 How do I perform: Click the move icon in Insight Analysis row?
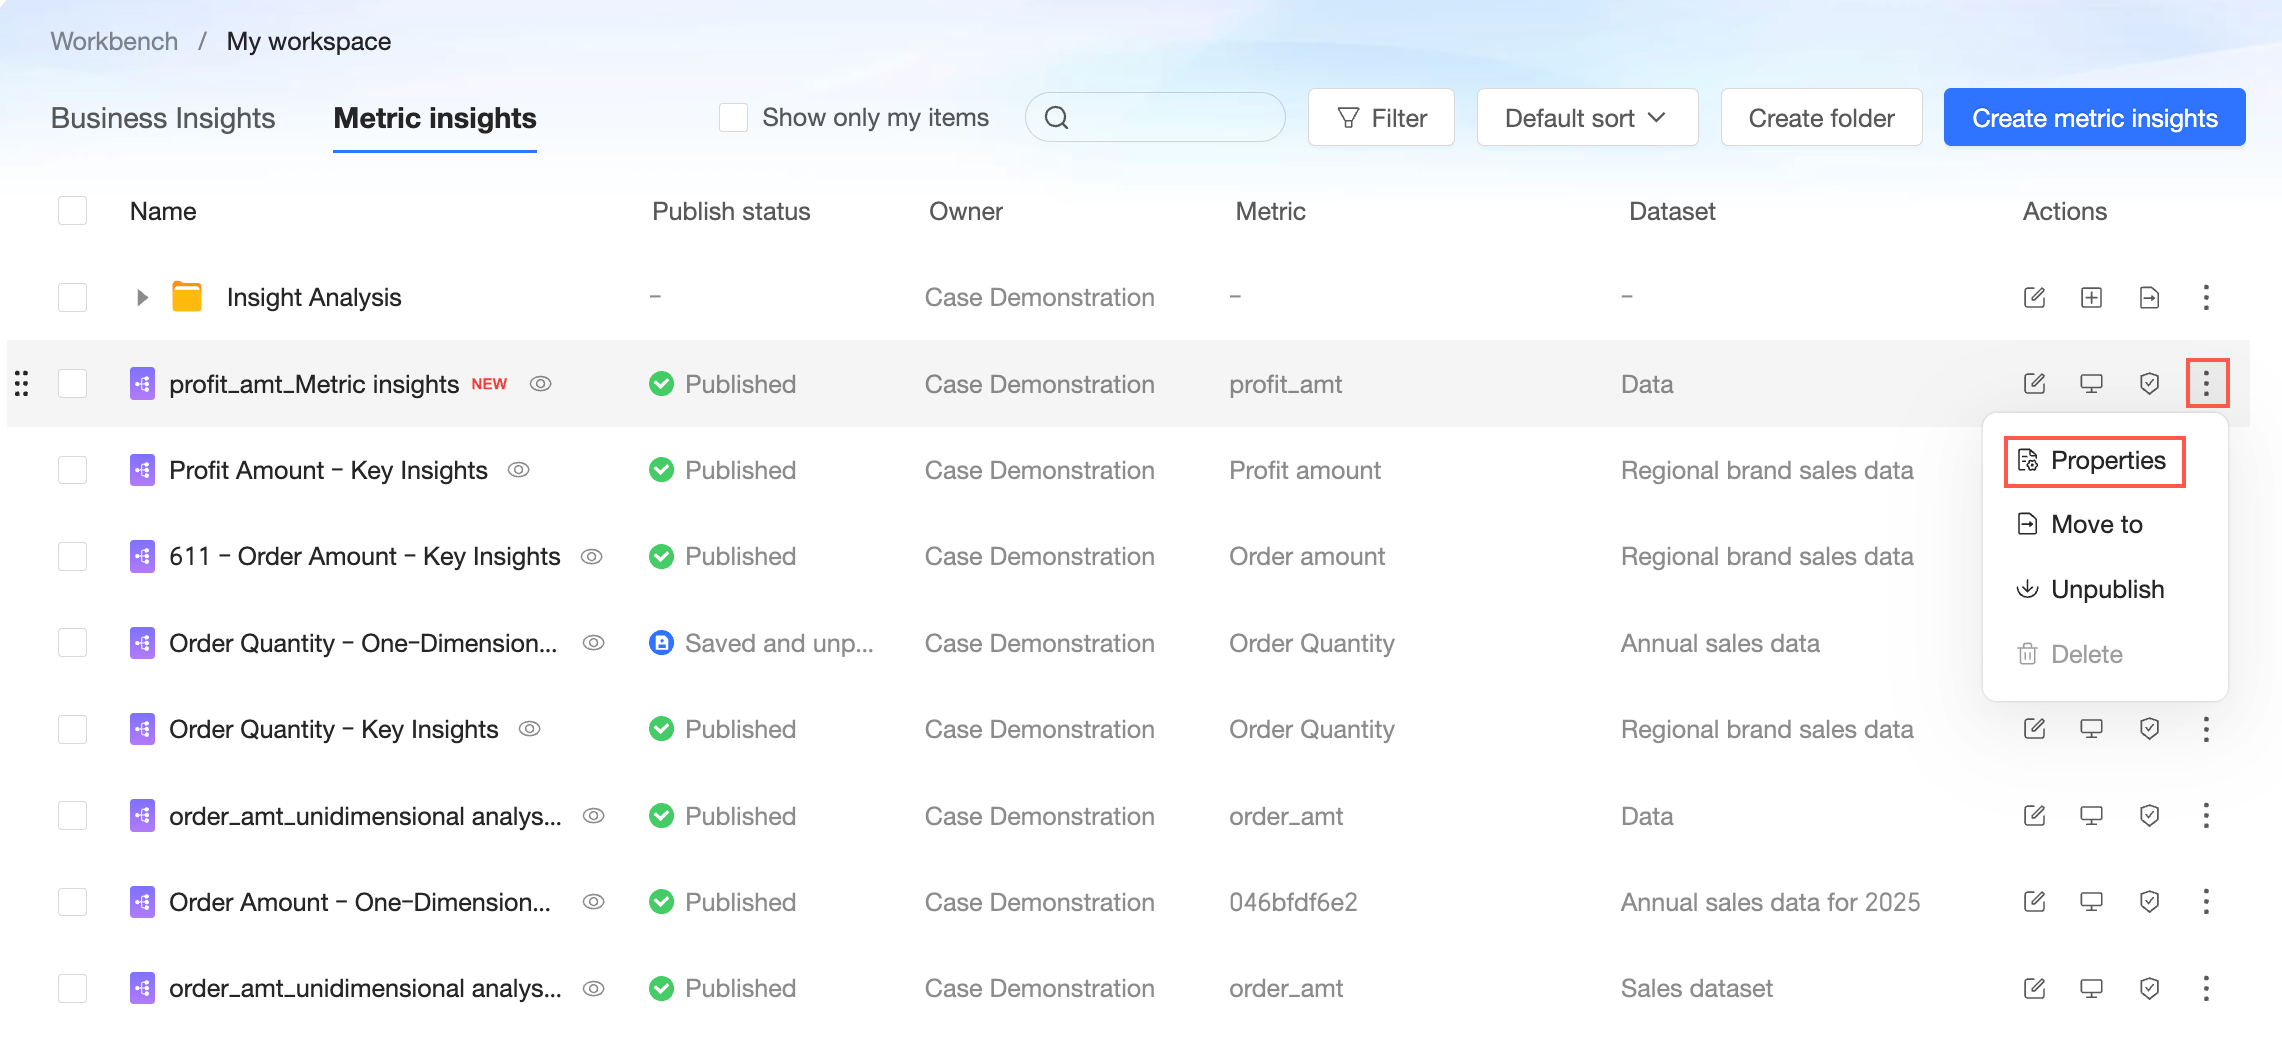click(x=2149, y=297)
